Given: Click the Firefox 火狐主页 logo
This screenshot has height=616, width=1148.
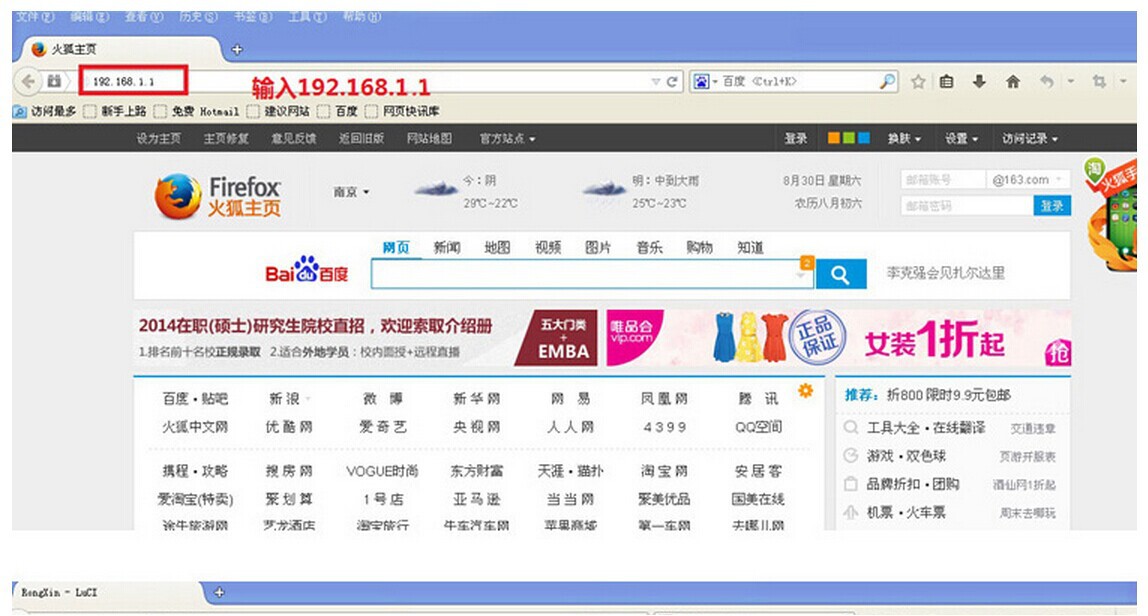Looking at the screenshot, I should (218, 196).
